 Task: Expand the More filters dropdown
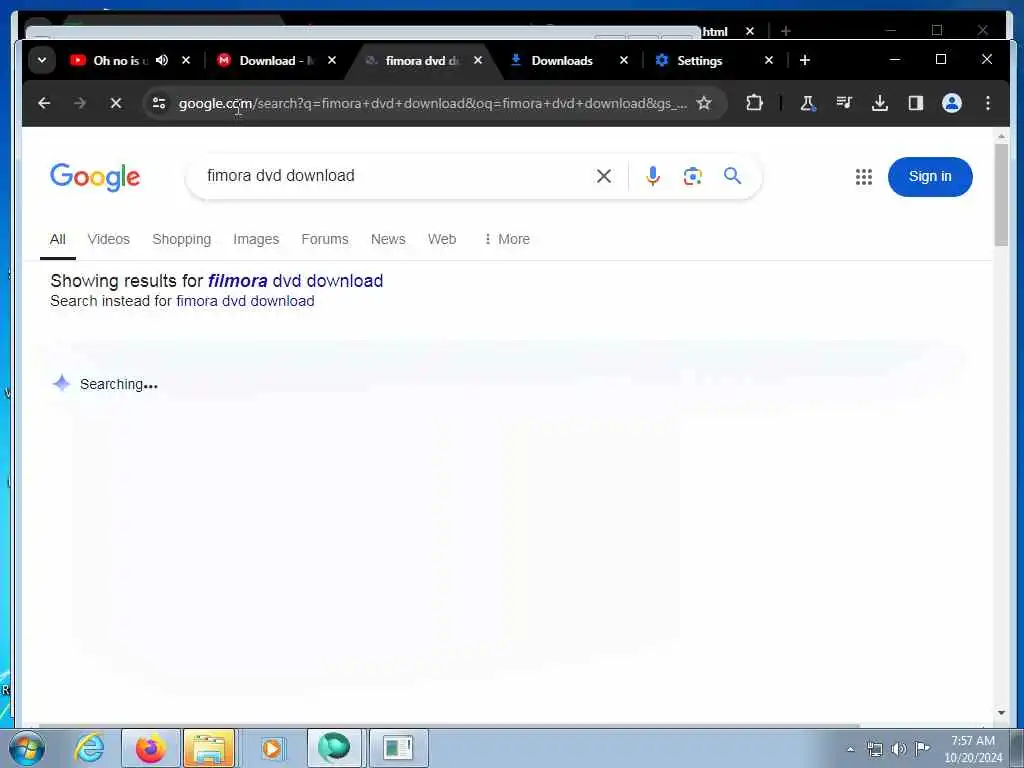507,239
